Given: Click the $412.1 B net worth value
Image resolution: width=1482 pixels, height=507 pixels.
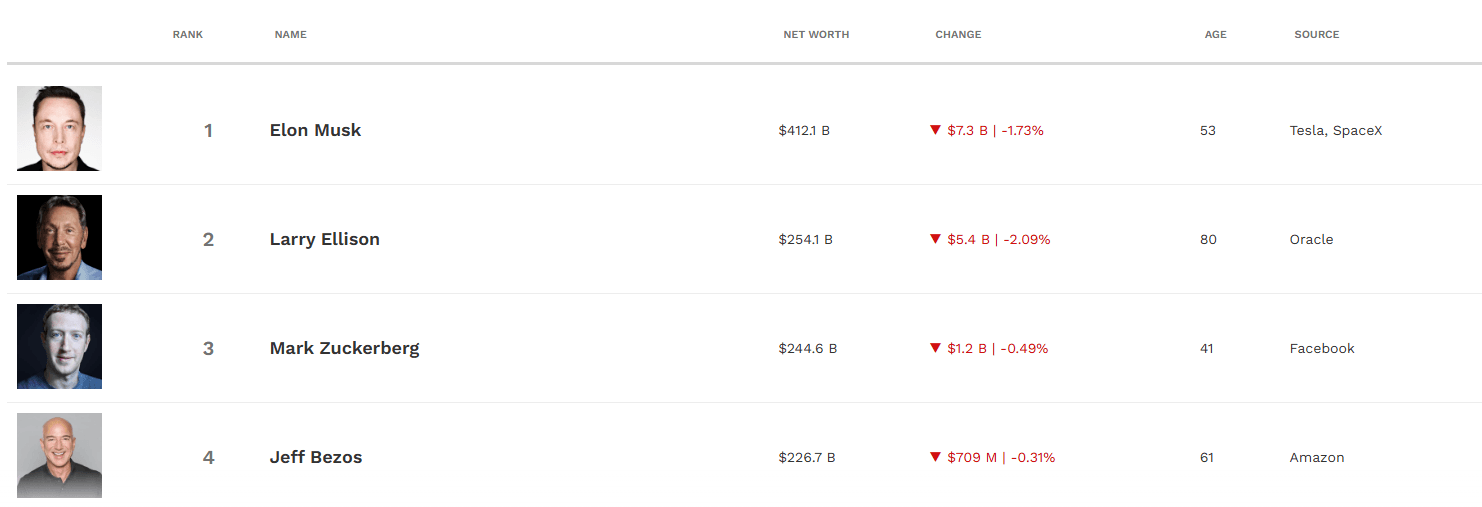Looking at the screenshot, I should tap(804, 130).
